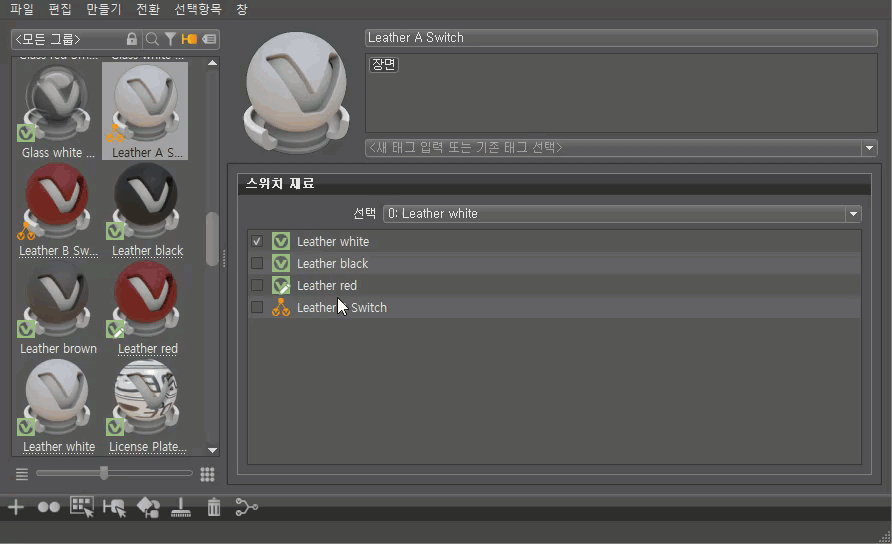Viewport: 892px width, 544px height.
Task: Open the 편집 menu
Action: [60, 9]
